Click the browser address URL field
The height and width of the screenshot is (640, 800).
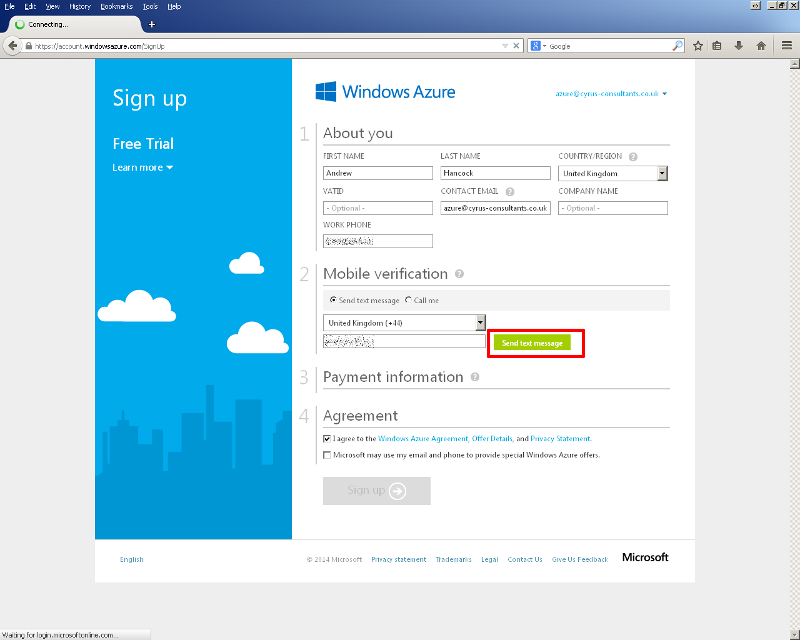pyautogui.click(x=265, y=46)
